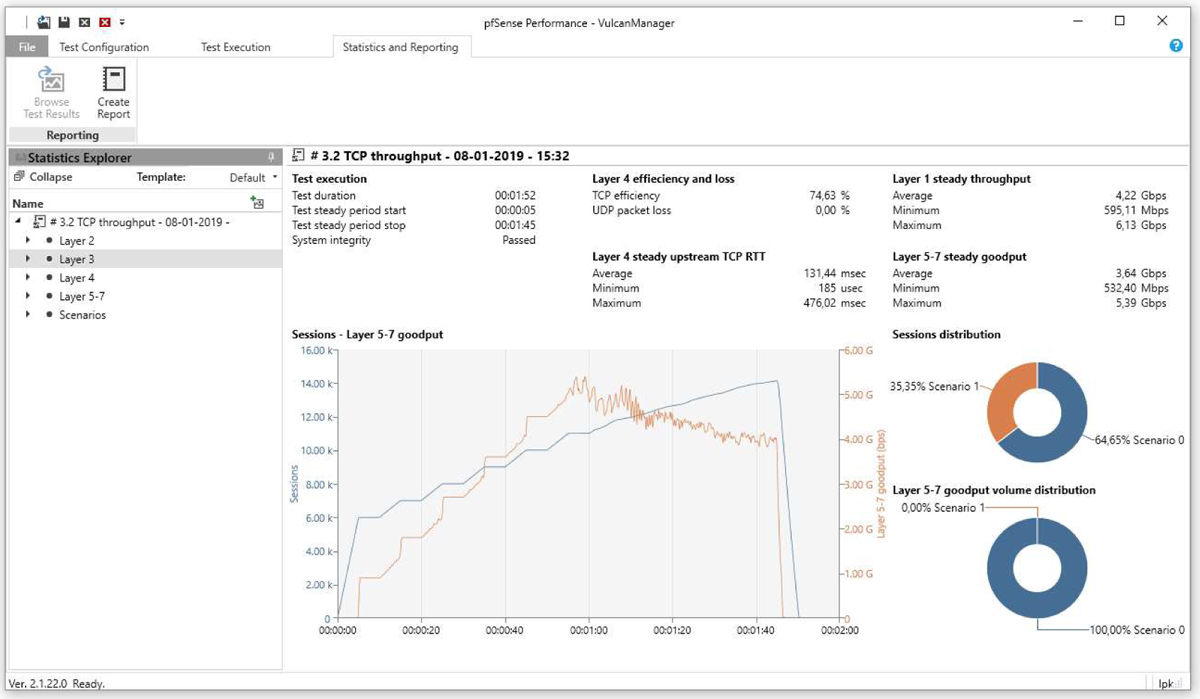Viewport: 1200px width, 699px height.
Task: Select the Statistics and Reporting tab
Action: click(x=400, y=47)
